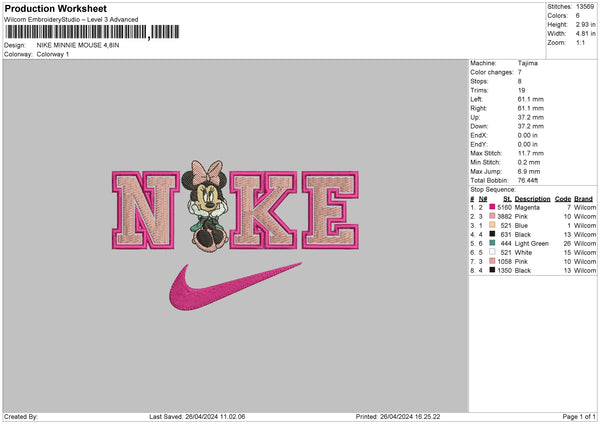Click the Color changes value '7'
This screenshot has width=600, height=424.
pos(520,72)
